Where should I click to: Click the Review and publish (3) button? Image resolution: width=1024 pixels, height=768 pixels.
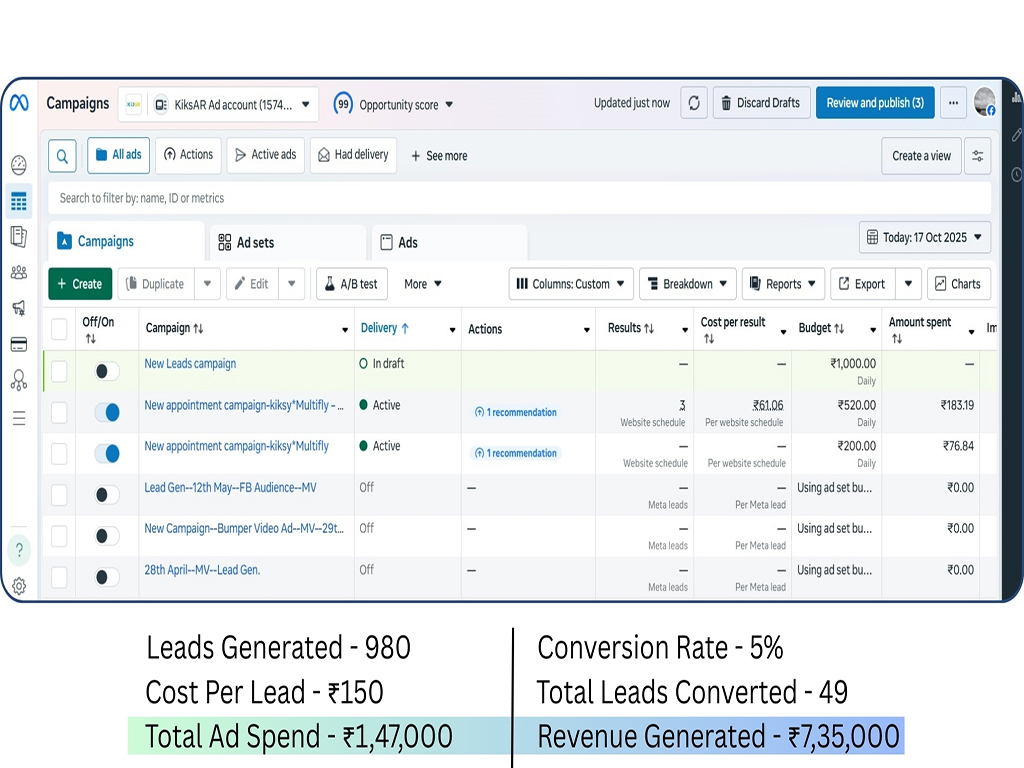pos(875,103)
